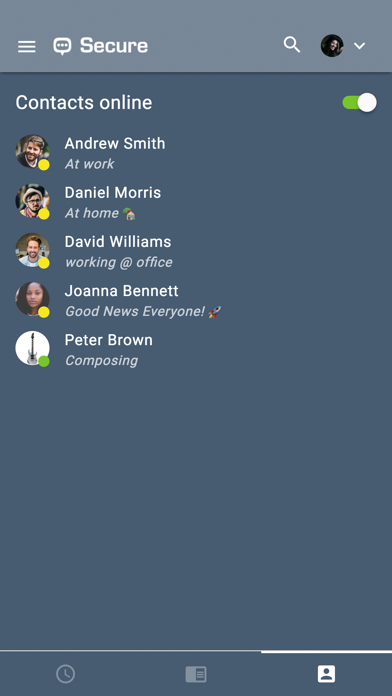The width and height of the screenshot is (392, 696).
Task: Switch to the recent history clock tab
Action: (65, 674)
